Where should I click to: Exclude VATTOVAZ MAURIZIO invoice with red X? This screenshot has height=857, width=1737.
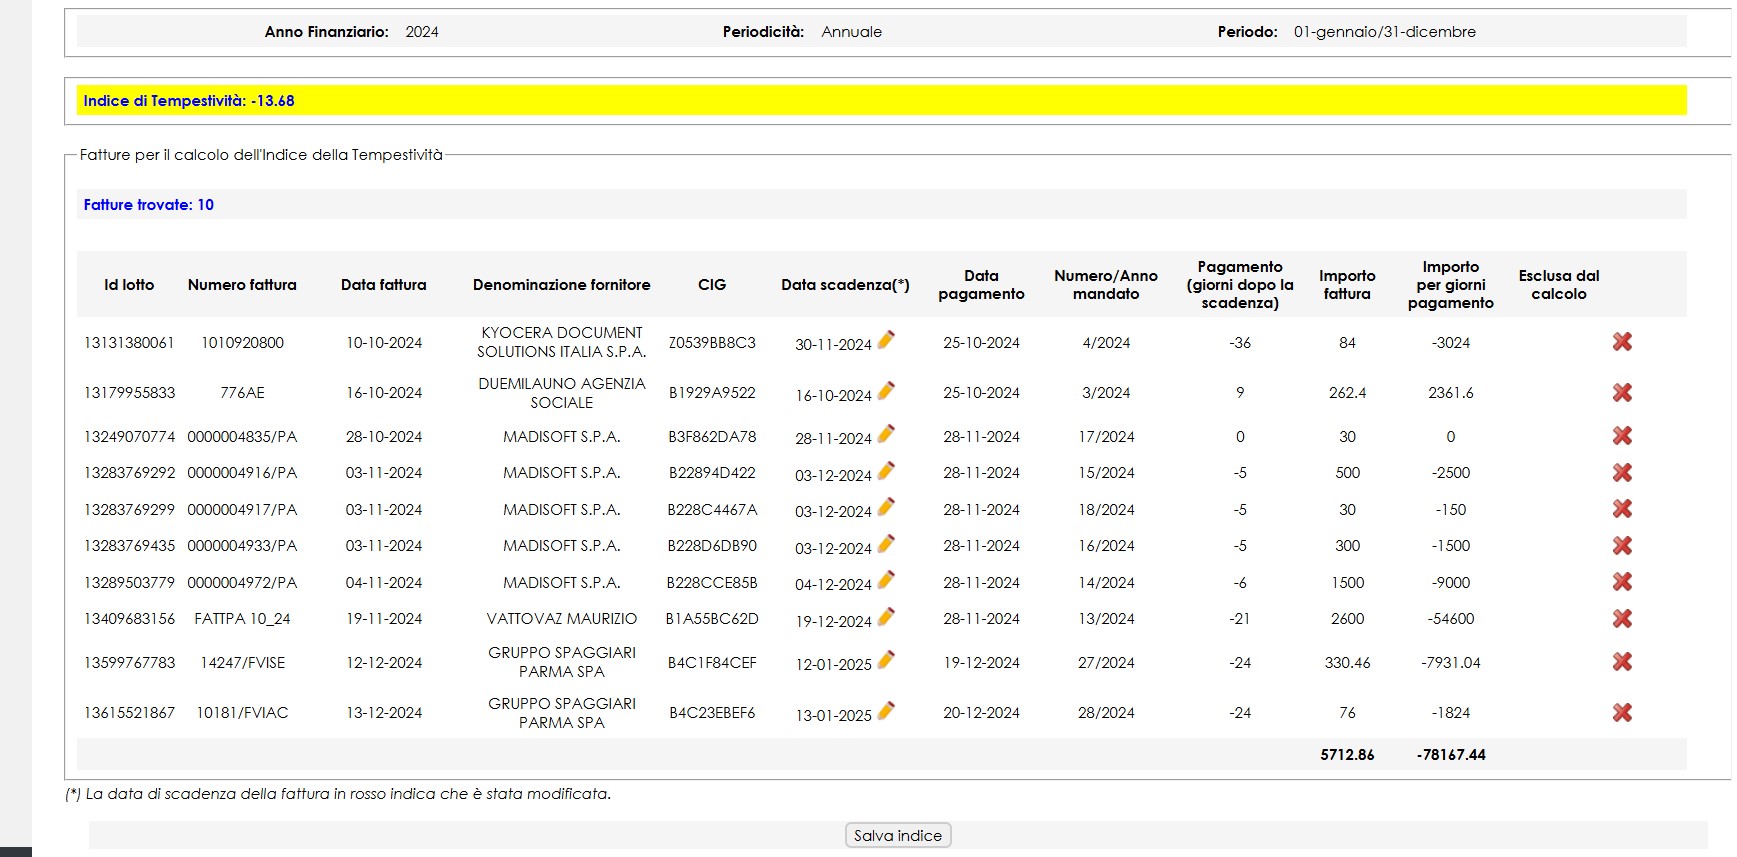1622,619
